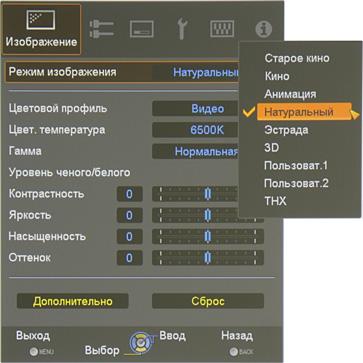Open the Цвет. температура dropdown showing 6500K

[x=195, y=130]
